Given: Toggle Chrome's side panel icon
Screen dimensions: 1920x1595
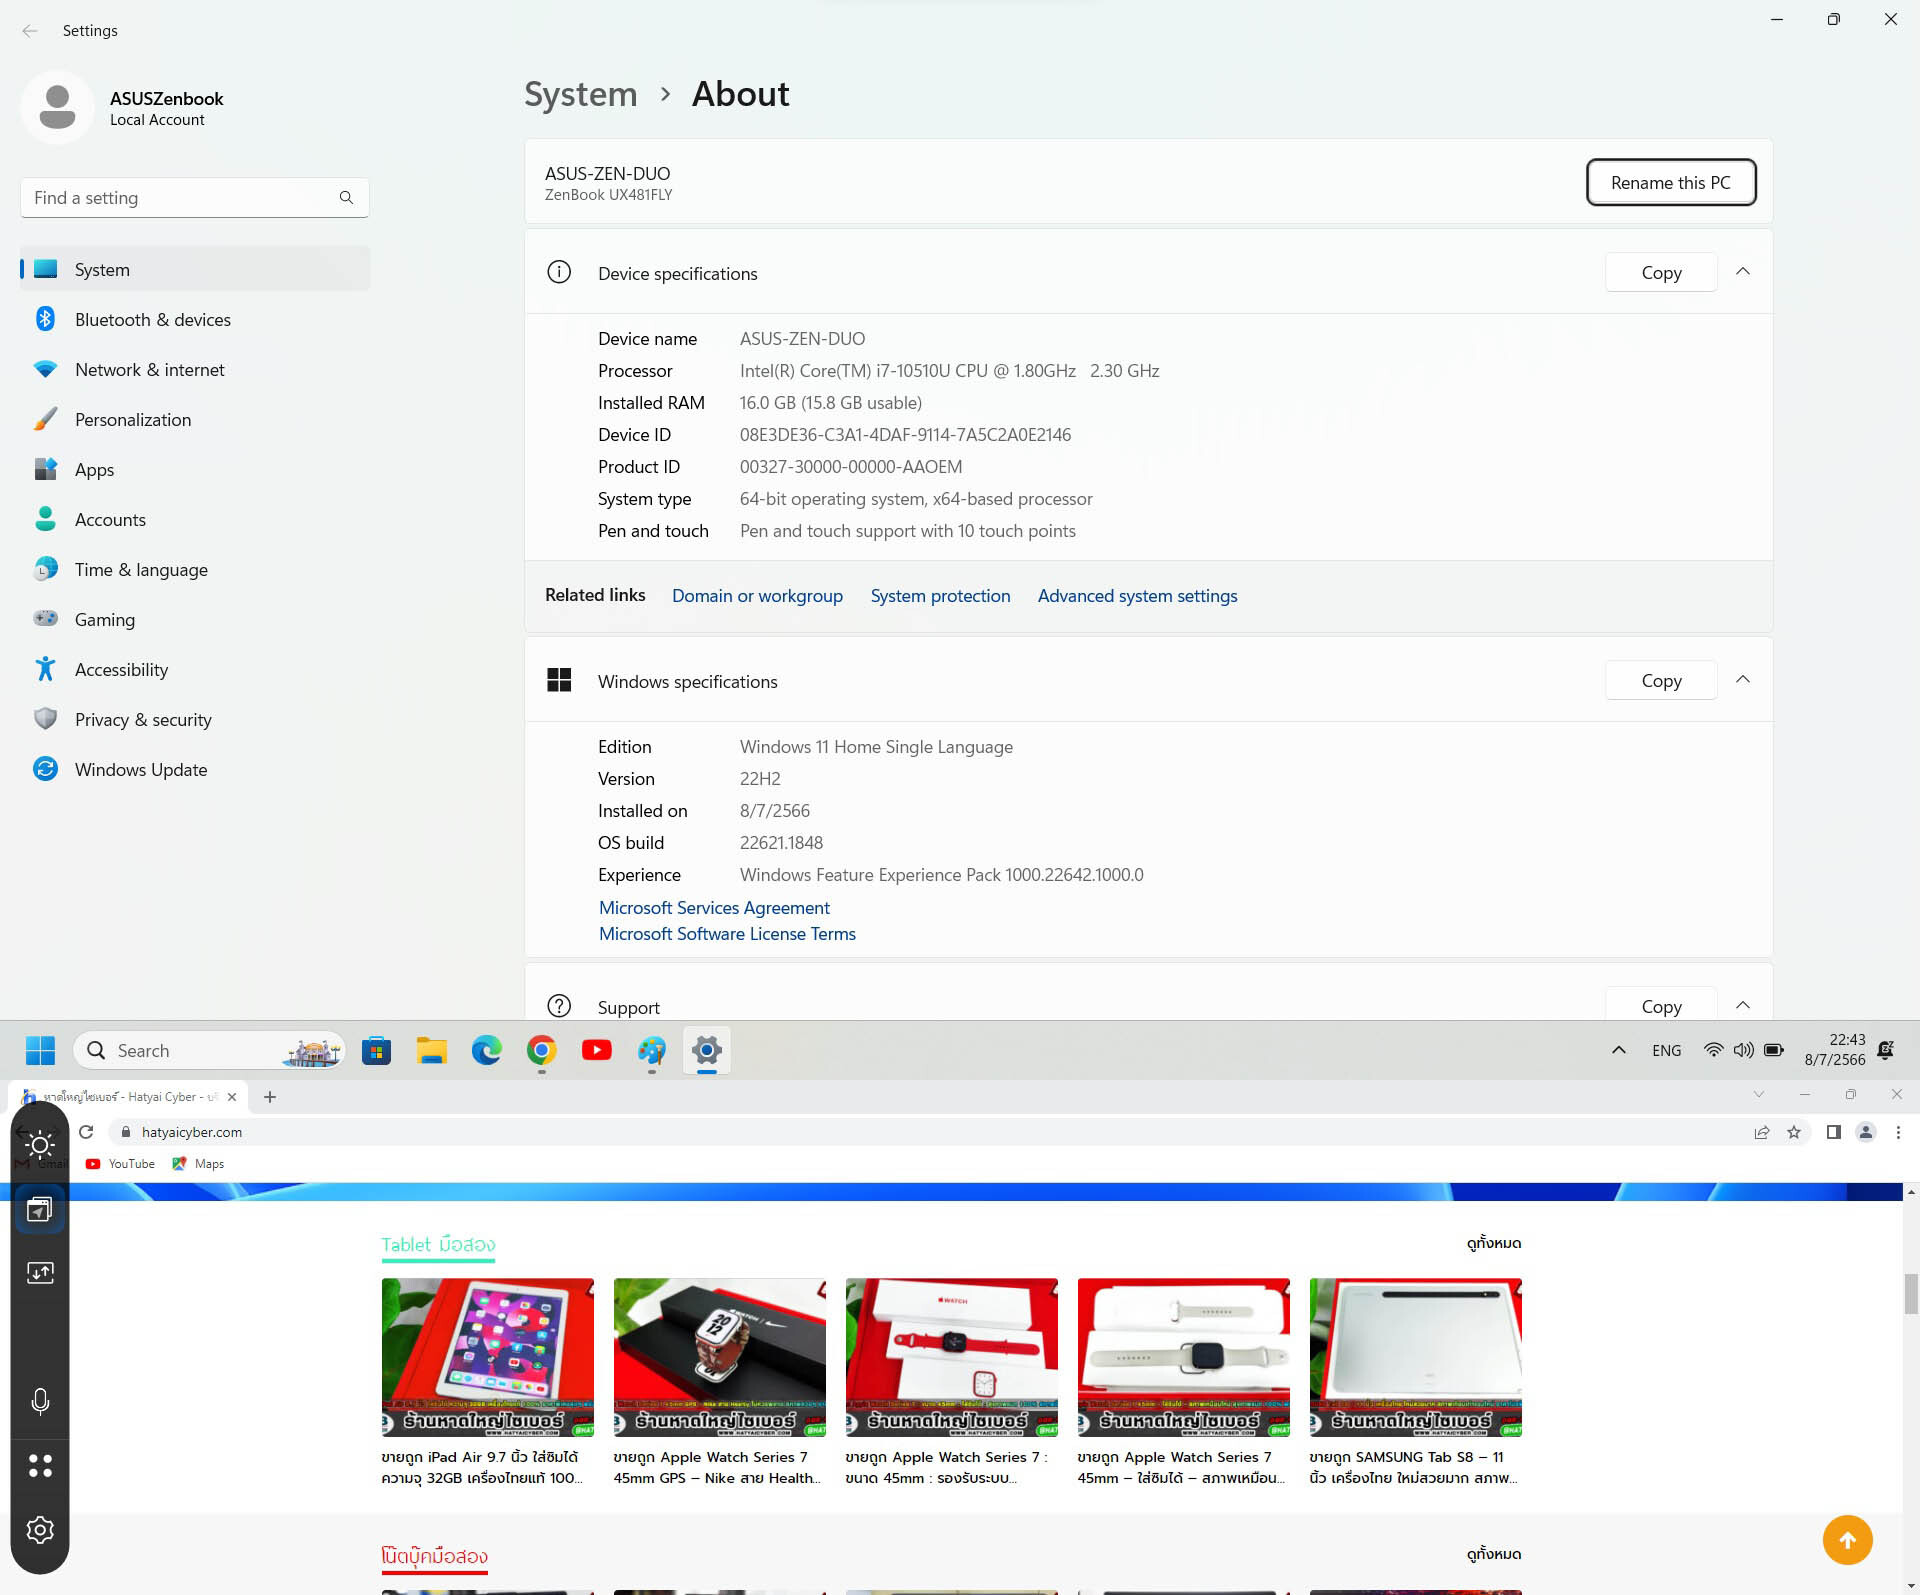Looking at the screenshot, I should point(1834,1132).
